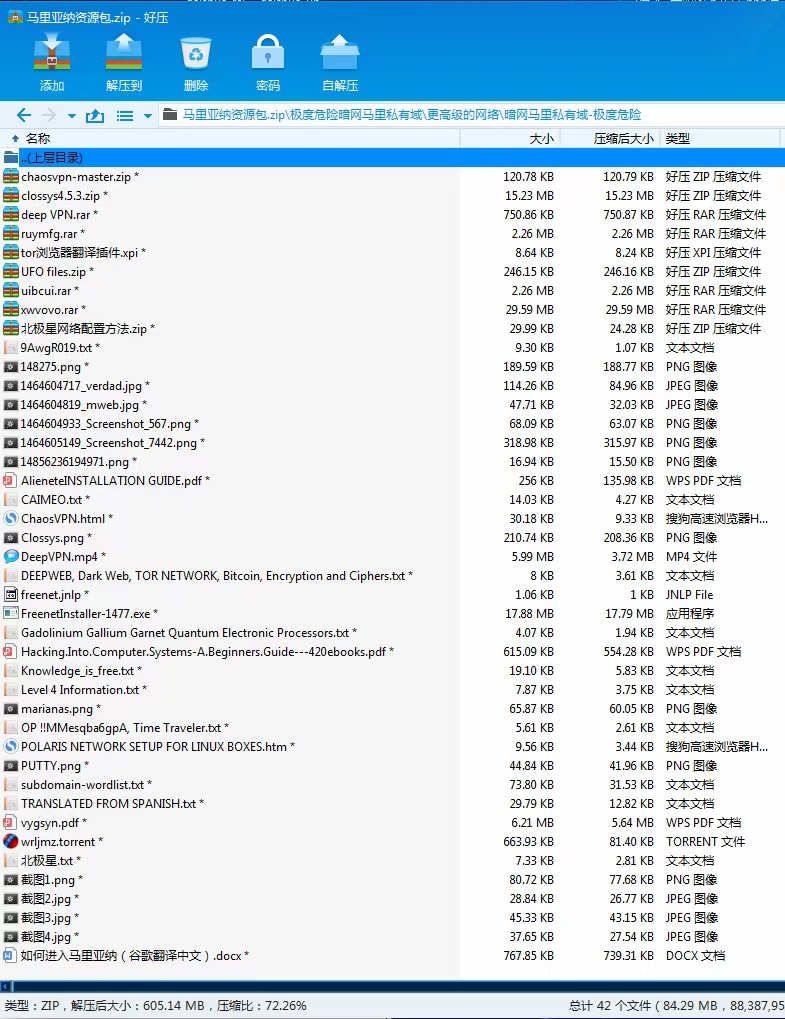Viewport: 785px width, 1019px height.
Task: Click the tor浏览器翻译插件.xpi file icon
Action: [10, 252]
